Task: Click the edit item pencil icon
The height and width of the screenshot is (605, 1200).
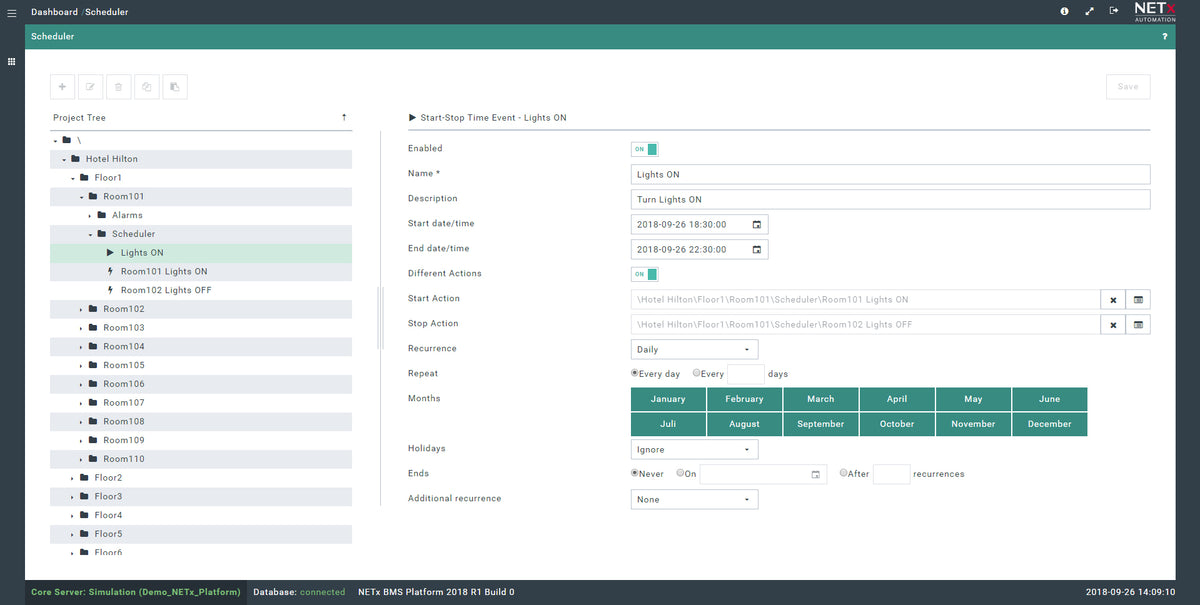Action: (90, 87)
